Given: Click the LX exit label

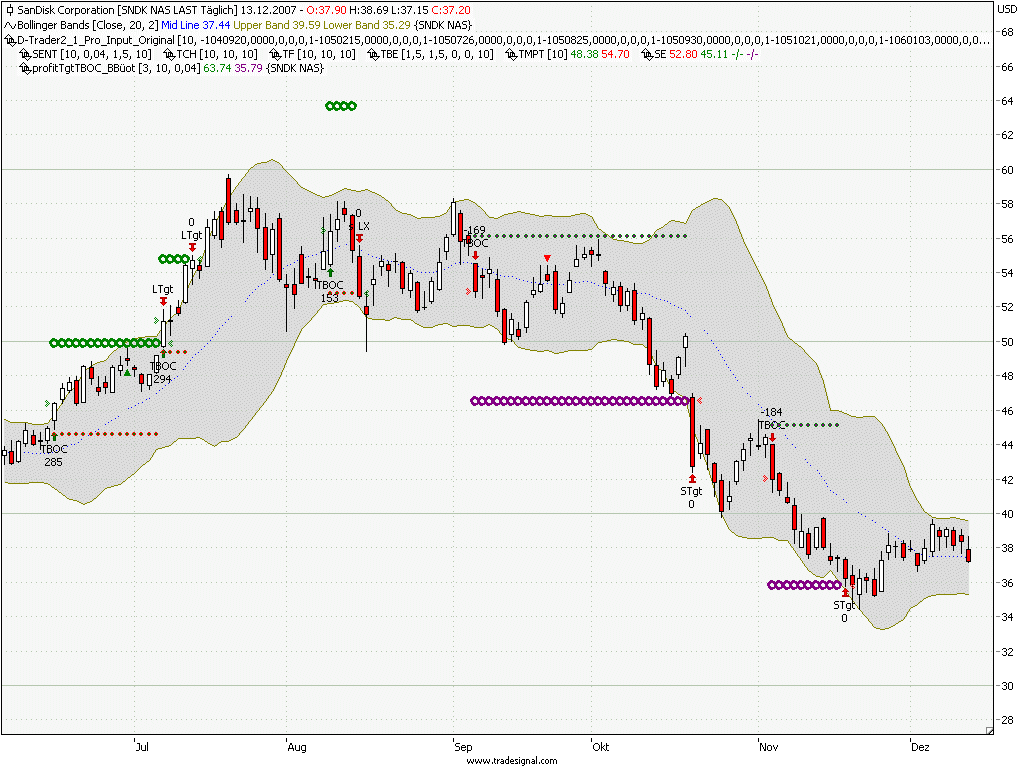Looking at the screenshot, I should [x=363, y=226].
